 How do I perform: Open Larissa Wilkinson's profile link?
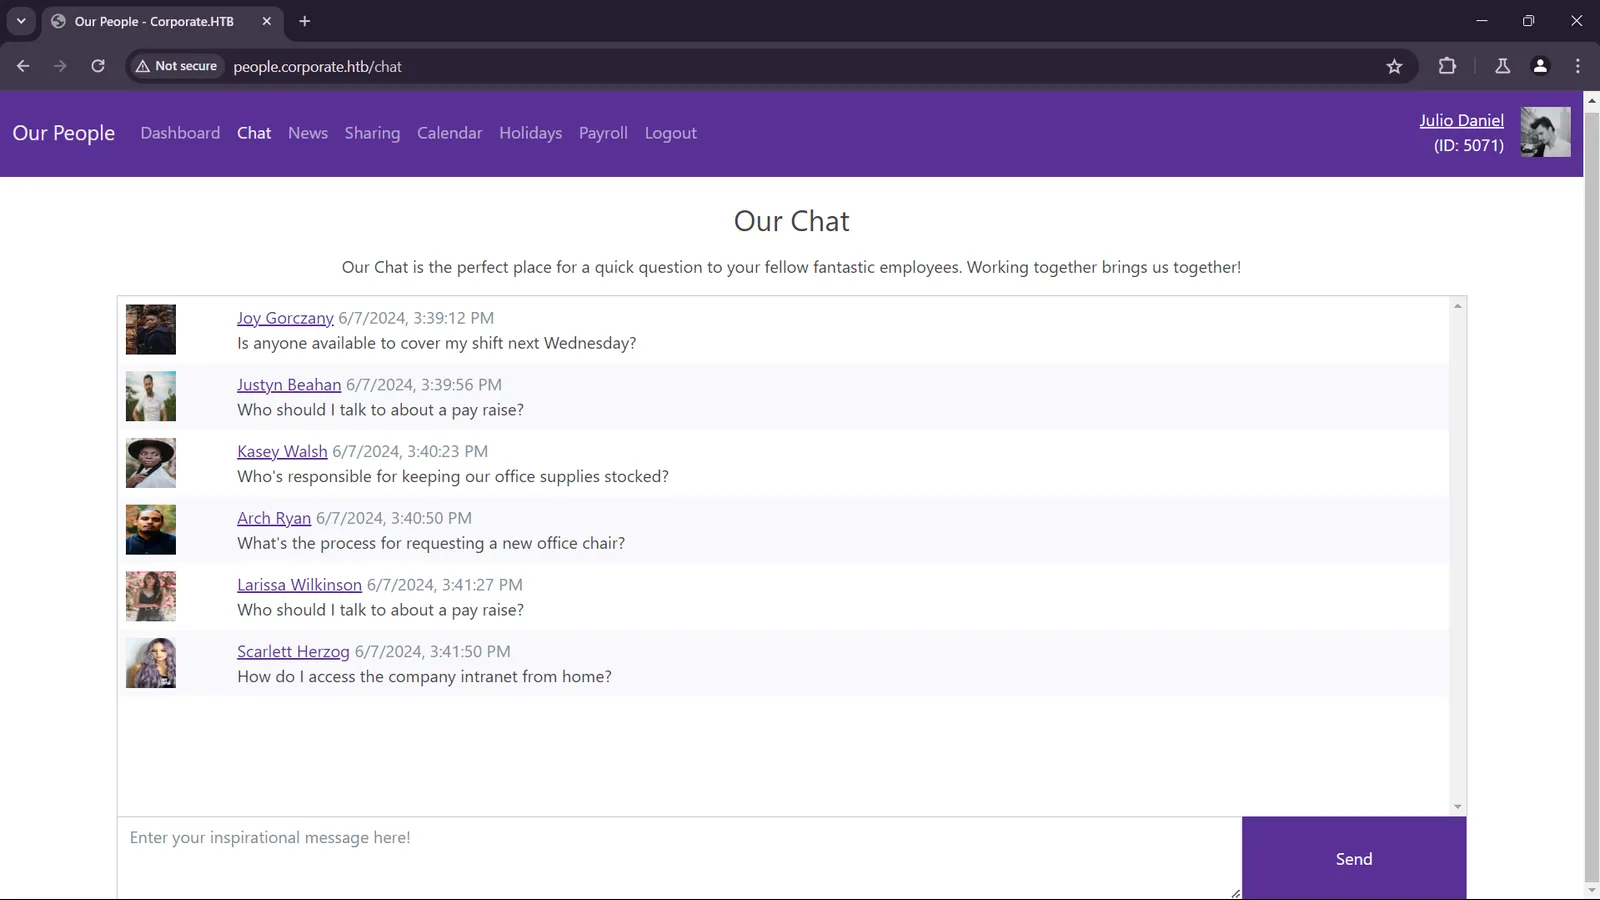299,585
